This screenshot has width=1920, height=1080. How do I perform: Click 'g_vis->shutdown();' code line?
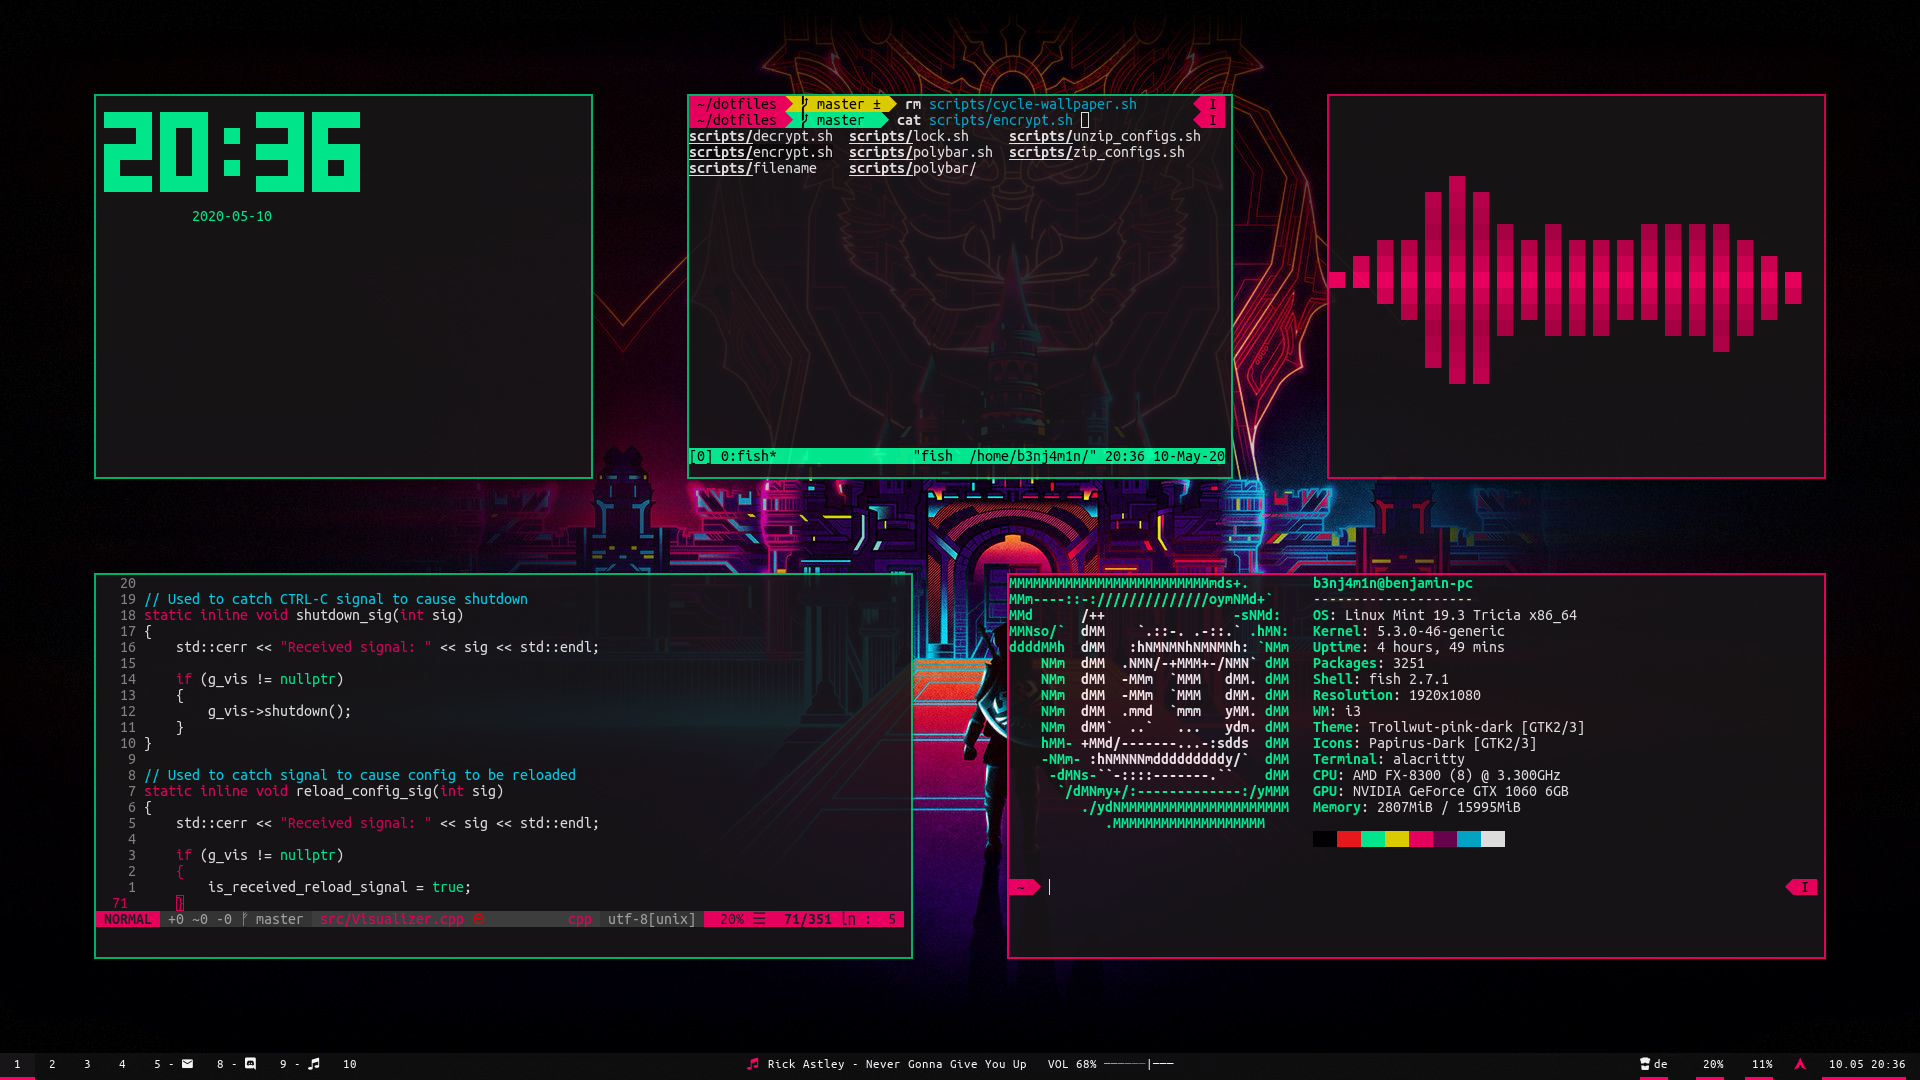280,711
